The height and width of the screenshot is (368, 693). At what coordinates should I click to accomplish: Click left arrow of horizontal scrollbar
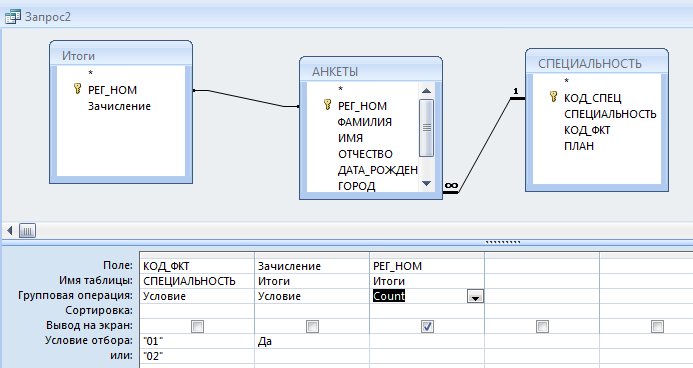[x=10, y=230]
